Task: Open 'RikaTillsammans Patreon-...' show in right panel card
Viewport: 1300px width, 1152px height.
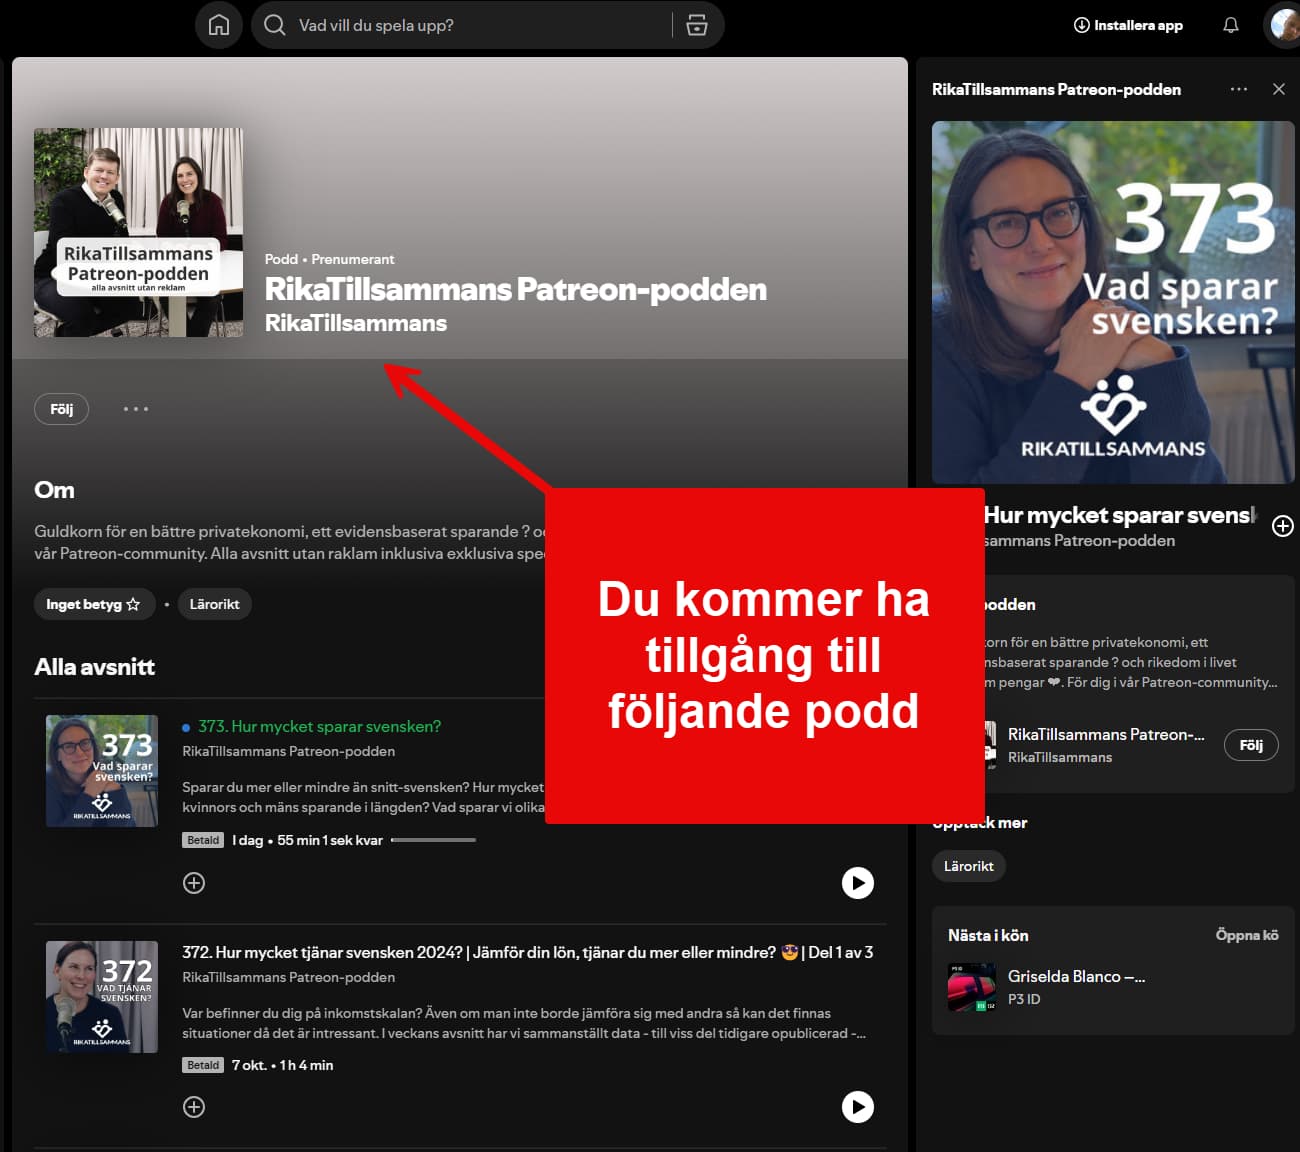Action: coord(1106,734)
